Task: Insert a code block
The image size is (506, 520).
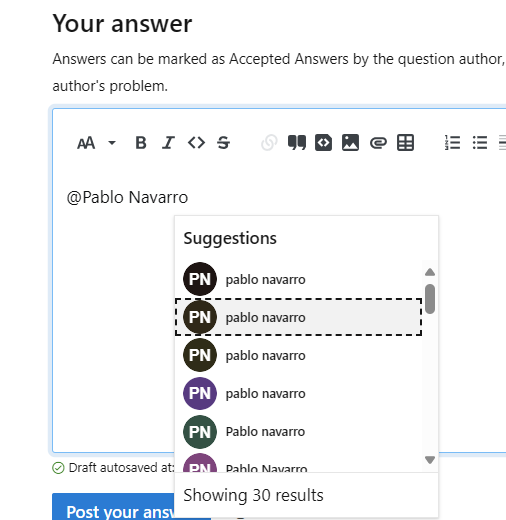Action: pyautogui.click(x=323, y=143)
